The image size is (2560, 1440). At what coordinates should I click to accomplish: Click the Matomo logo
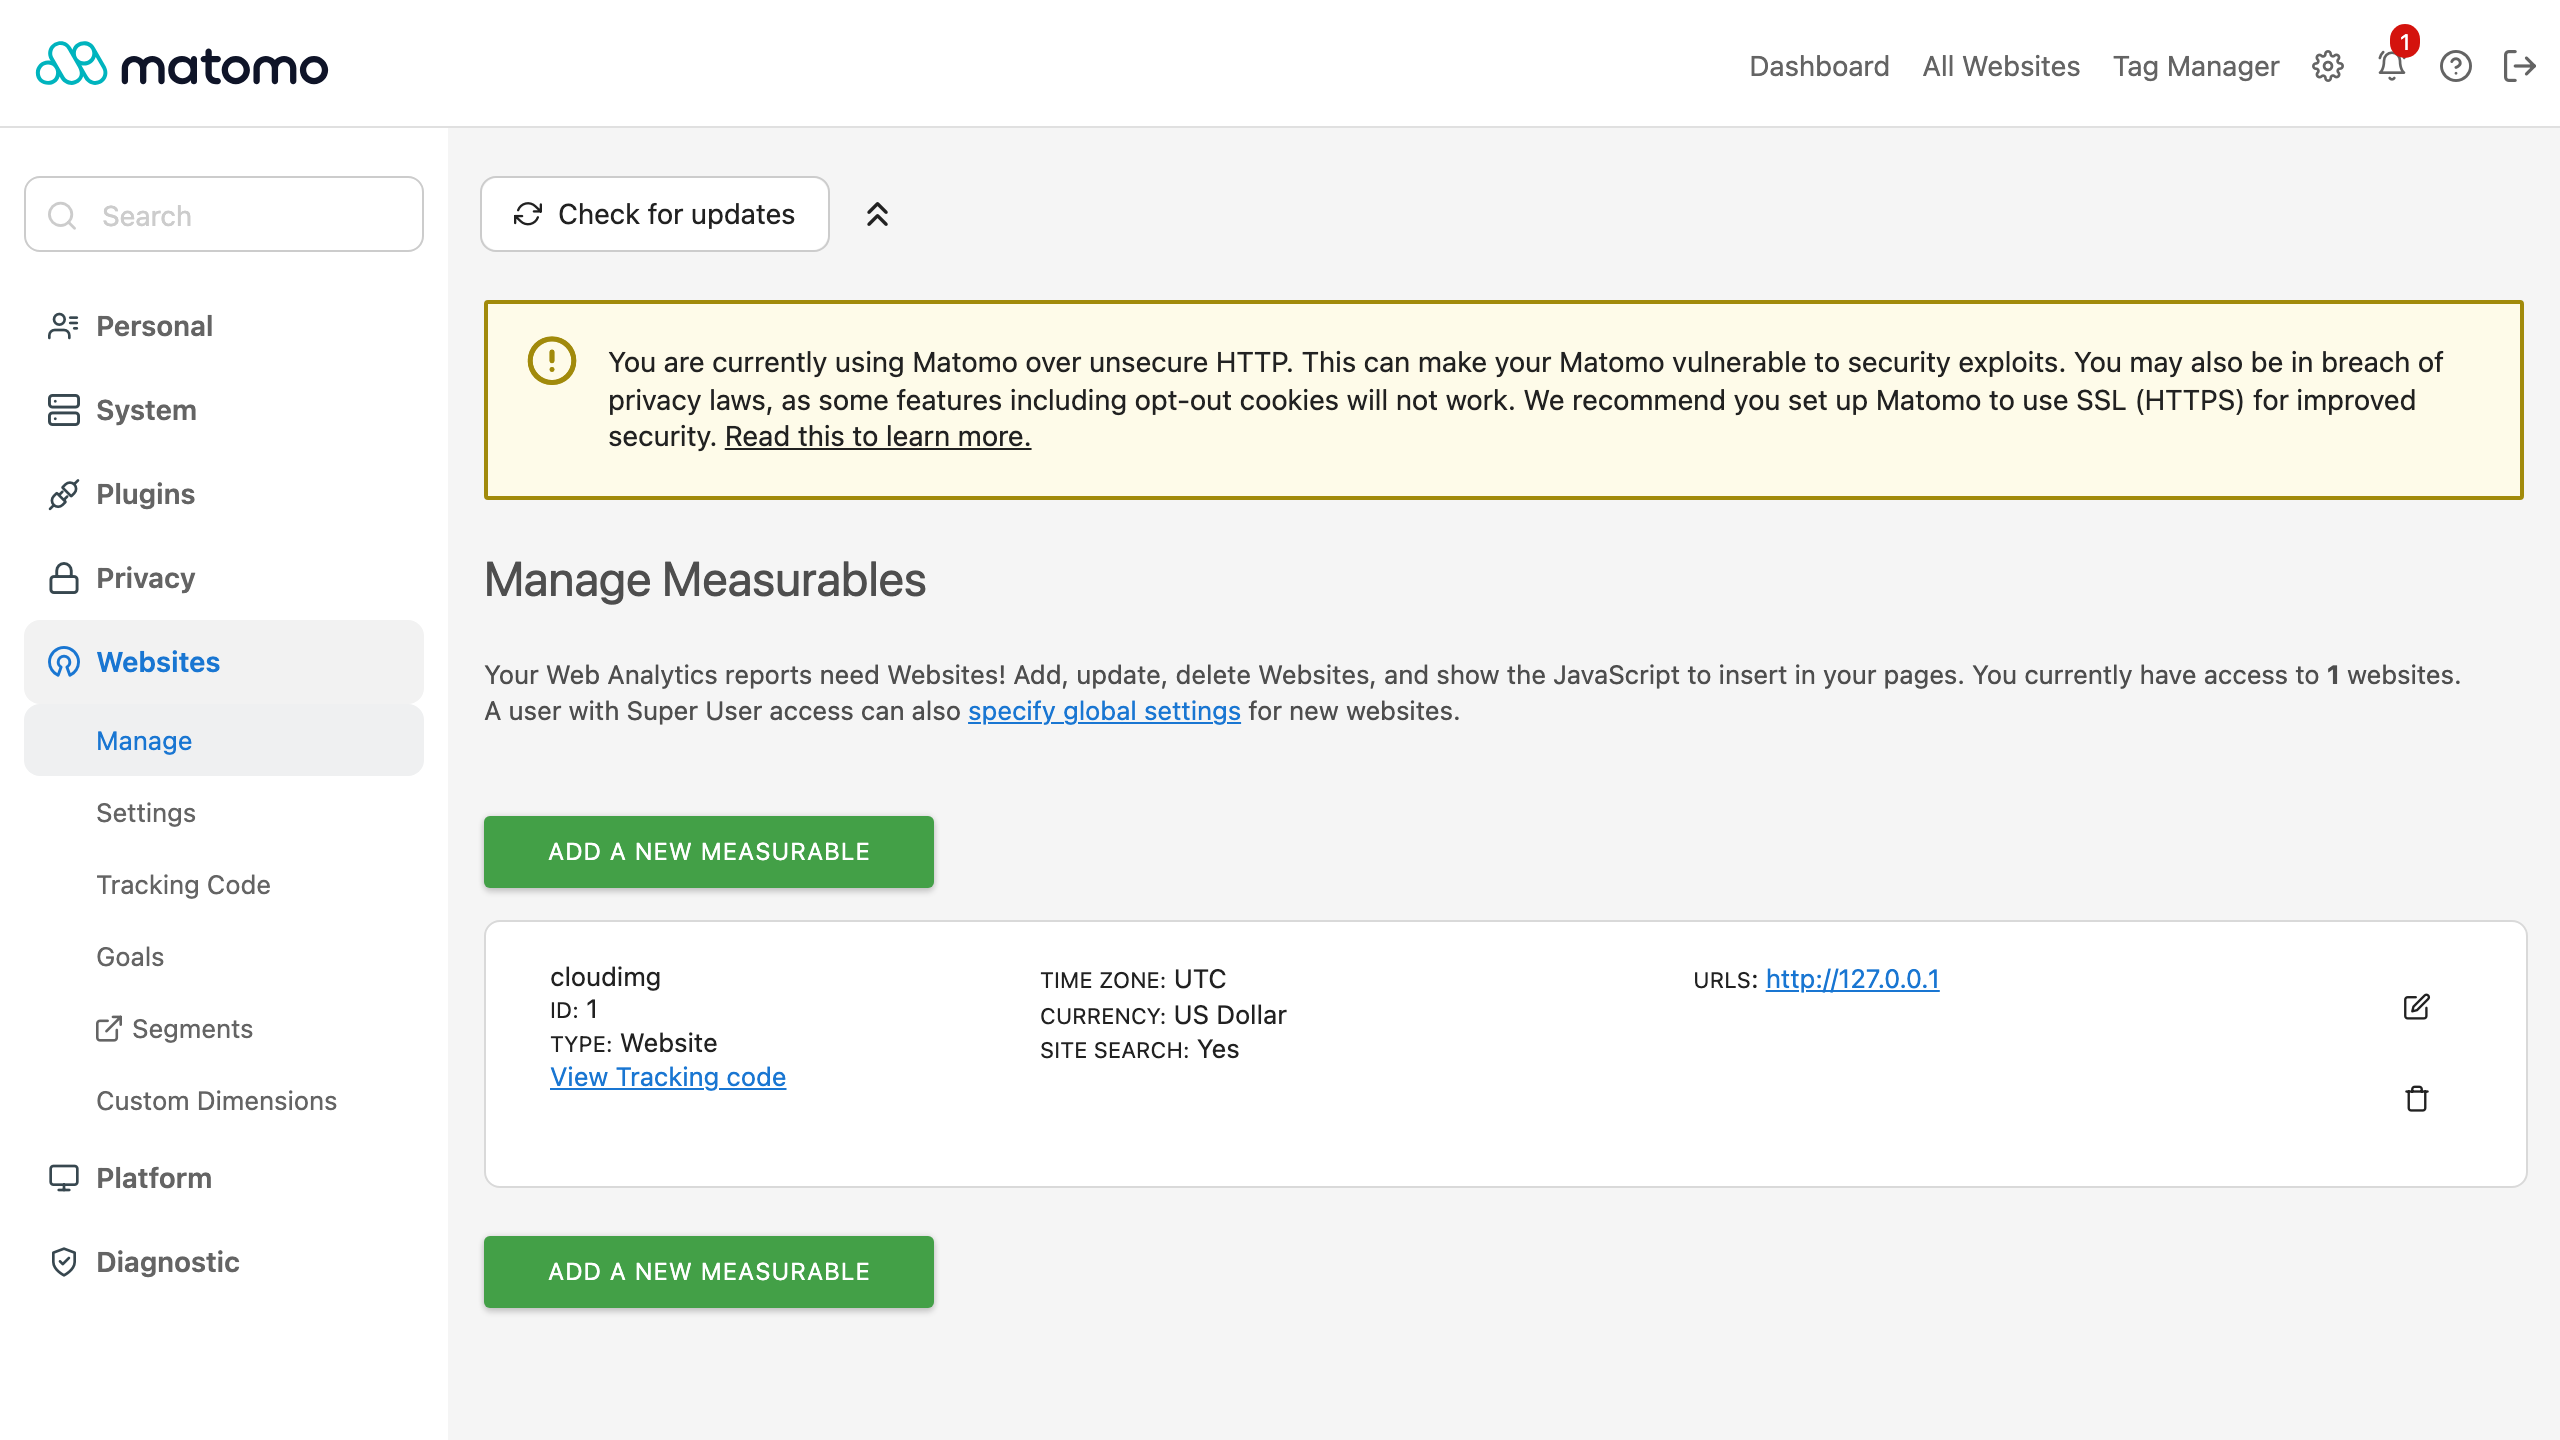[x=181, y=65]
